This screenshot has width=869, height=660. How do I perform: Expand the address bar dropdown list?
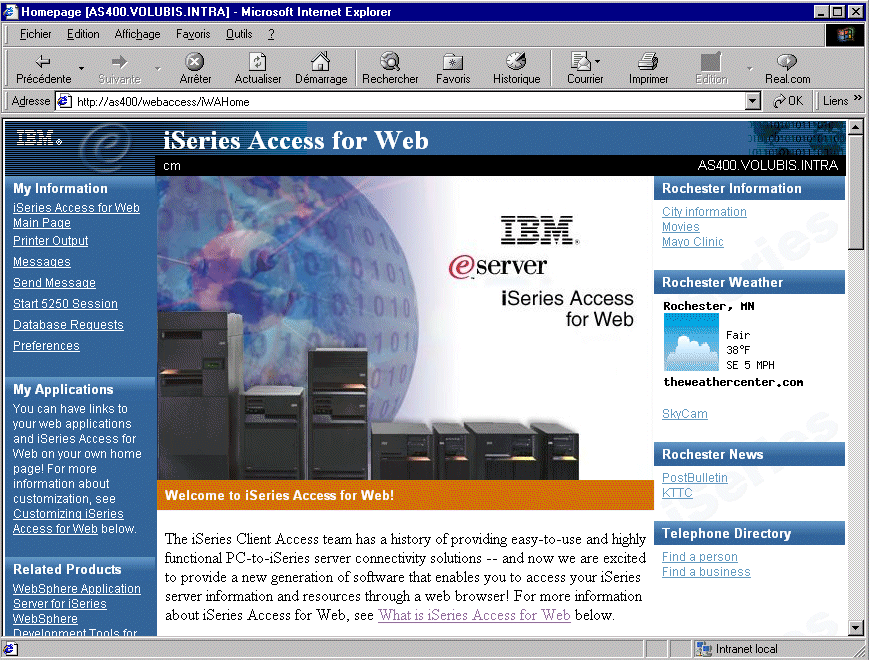tap(752, 101)
